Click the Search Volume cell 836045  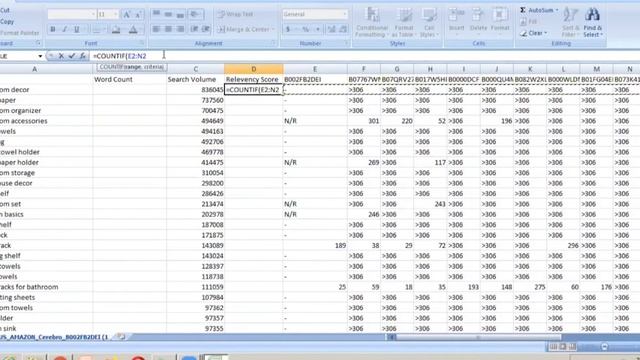(196, 89)
